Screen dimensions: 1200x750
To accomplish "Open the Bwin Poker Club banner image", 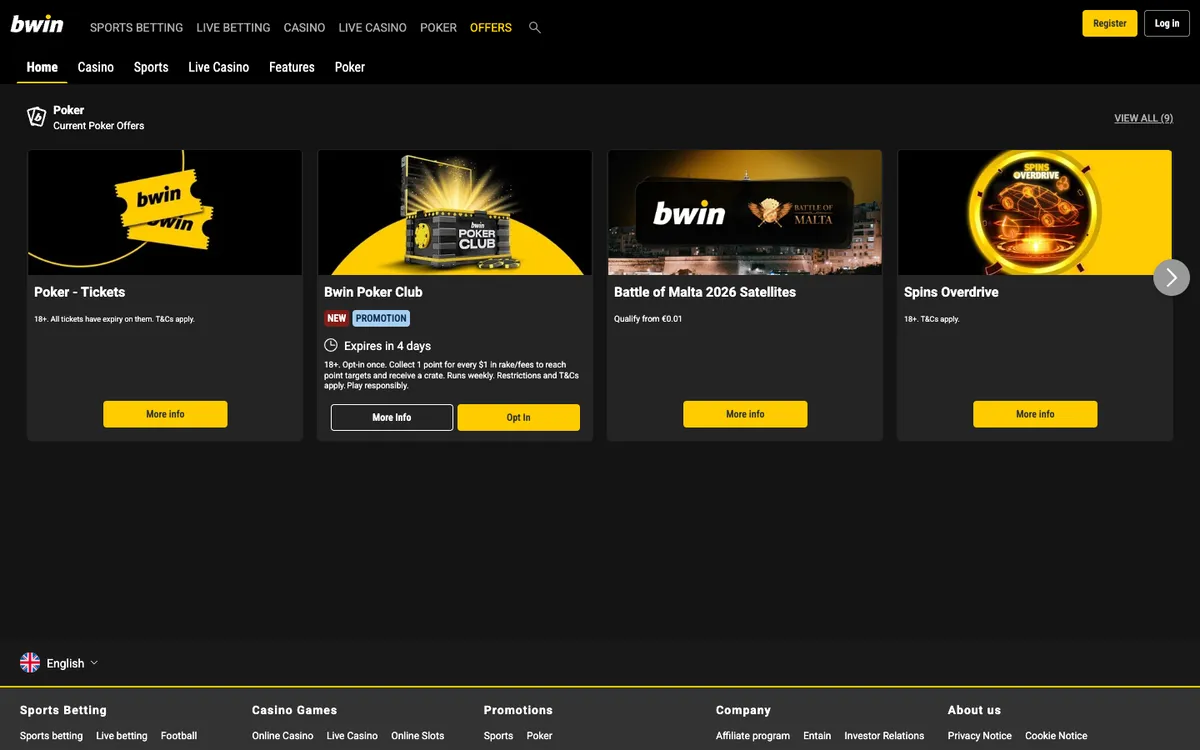I will click(x=455, y=212).
